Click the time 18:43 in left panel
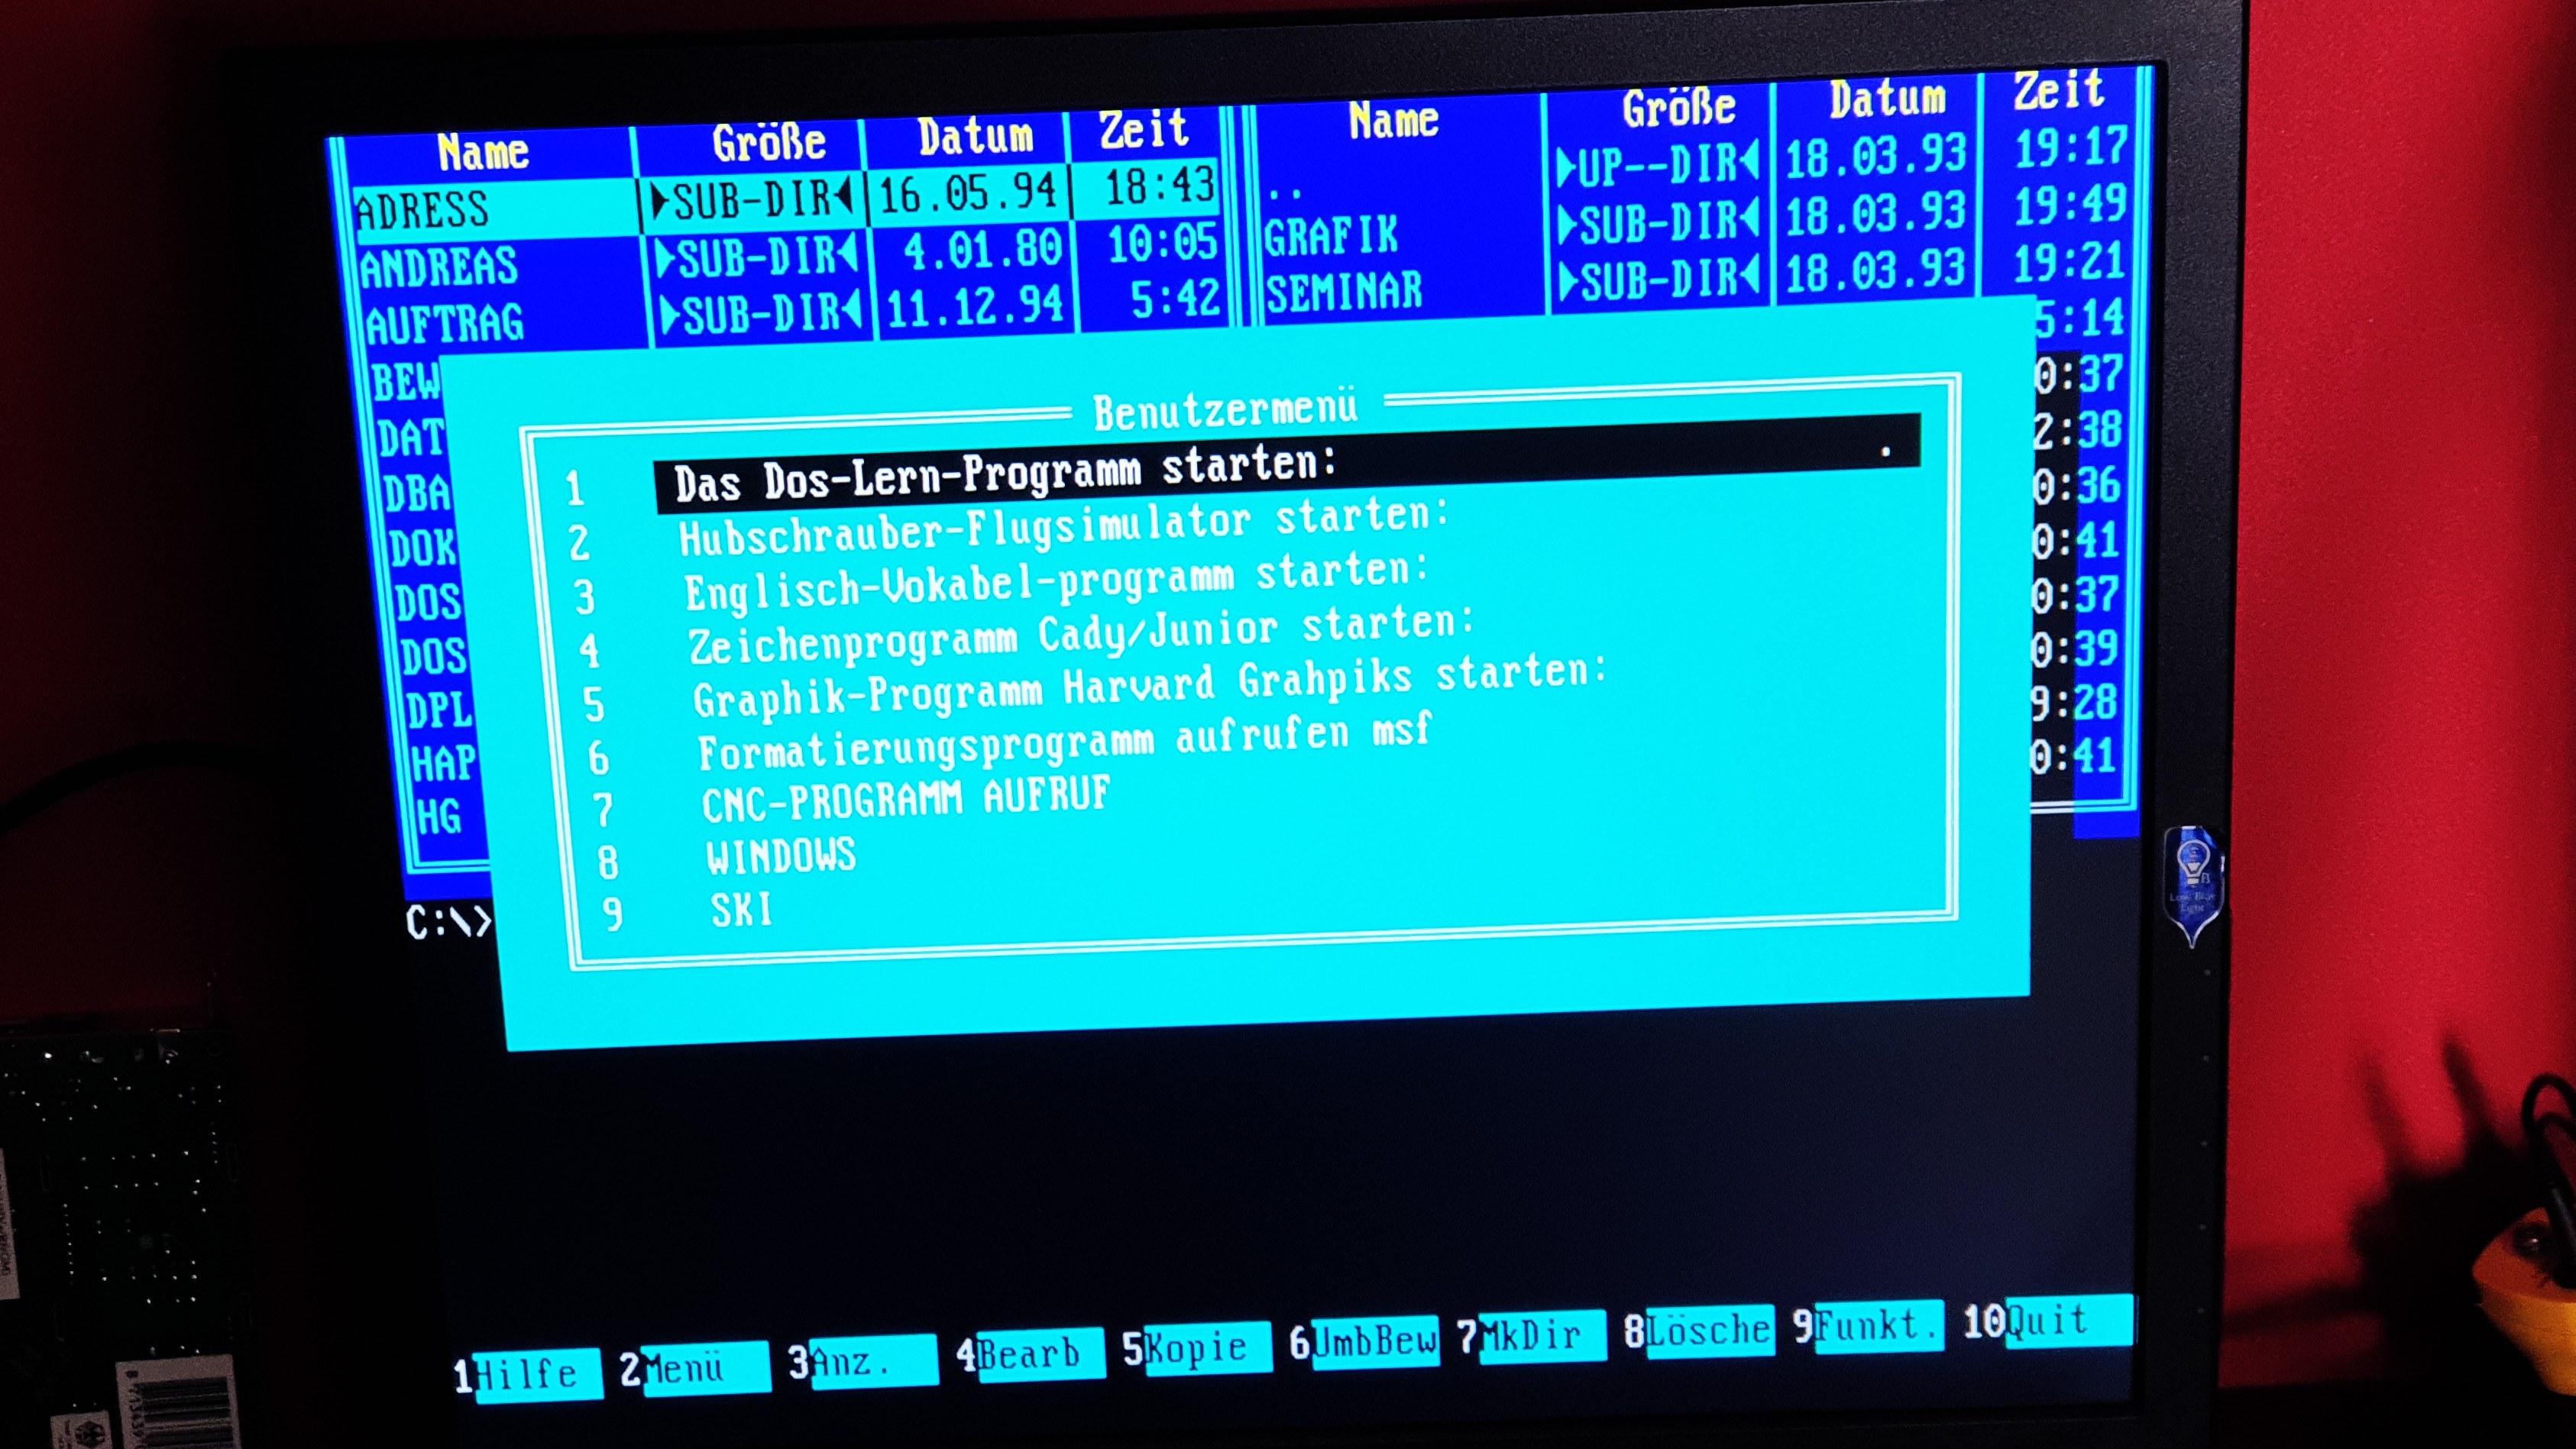The height and width of the screenshot is (1449, 2576). pyautogui.click(x=1160, y=186)
